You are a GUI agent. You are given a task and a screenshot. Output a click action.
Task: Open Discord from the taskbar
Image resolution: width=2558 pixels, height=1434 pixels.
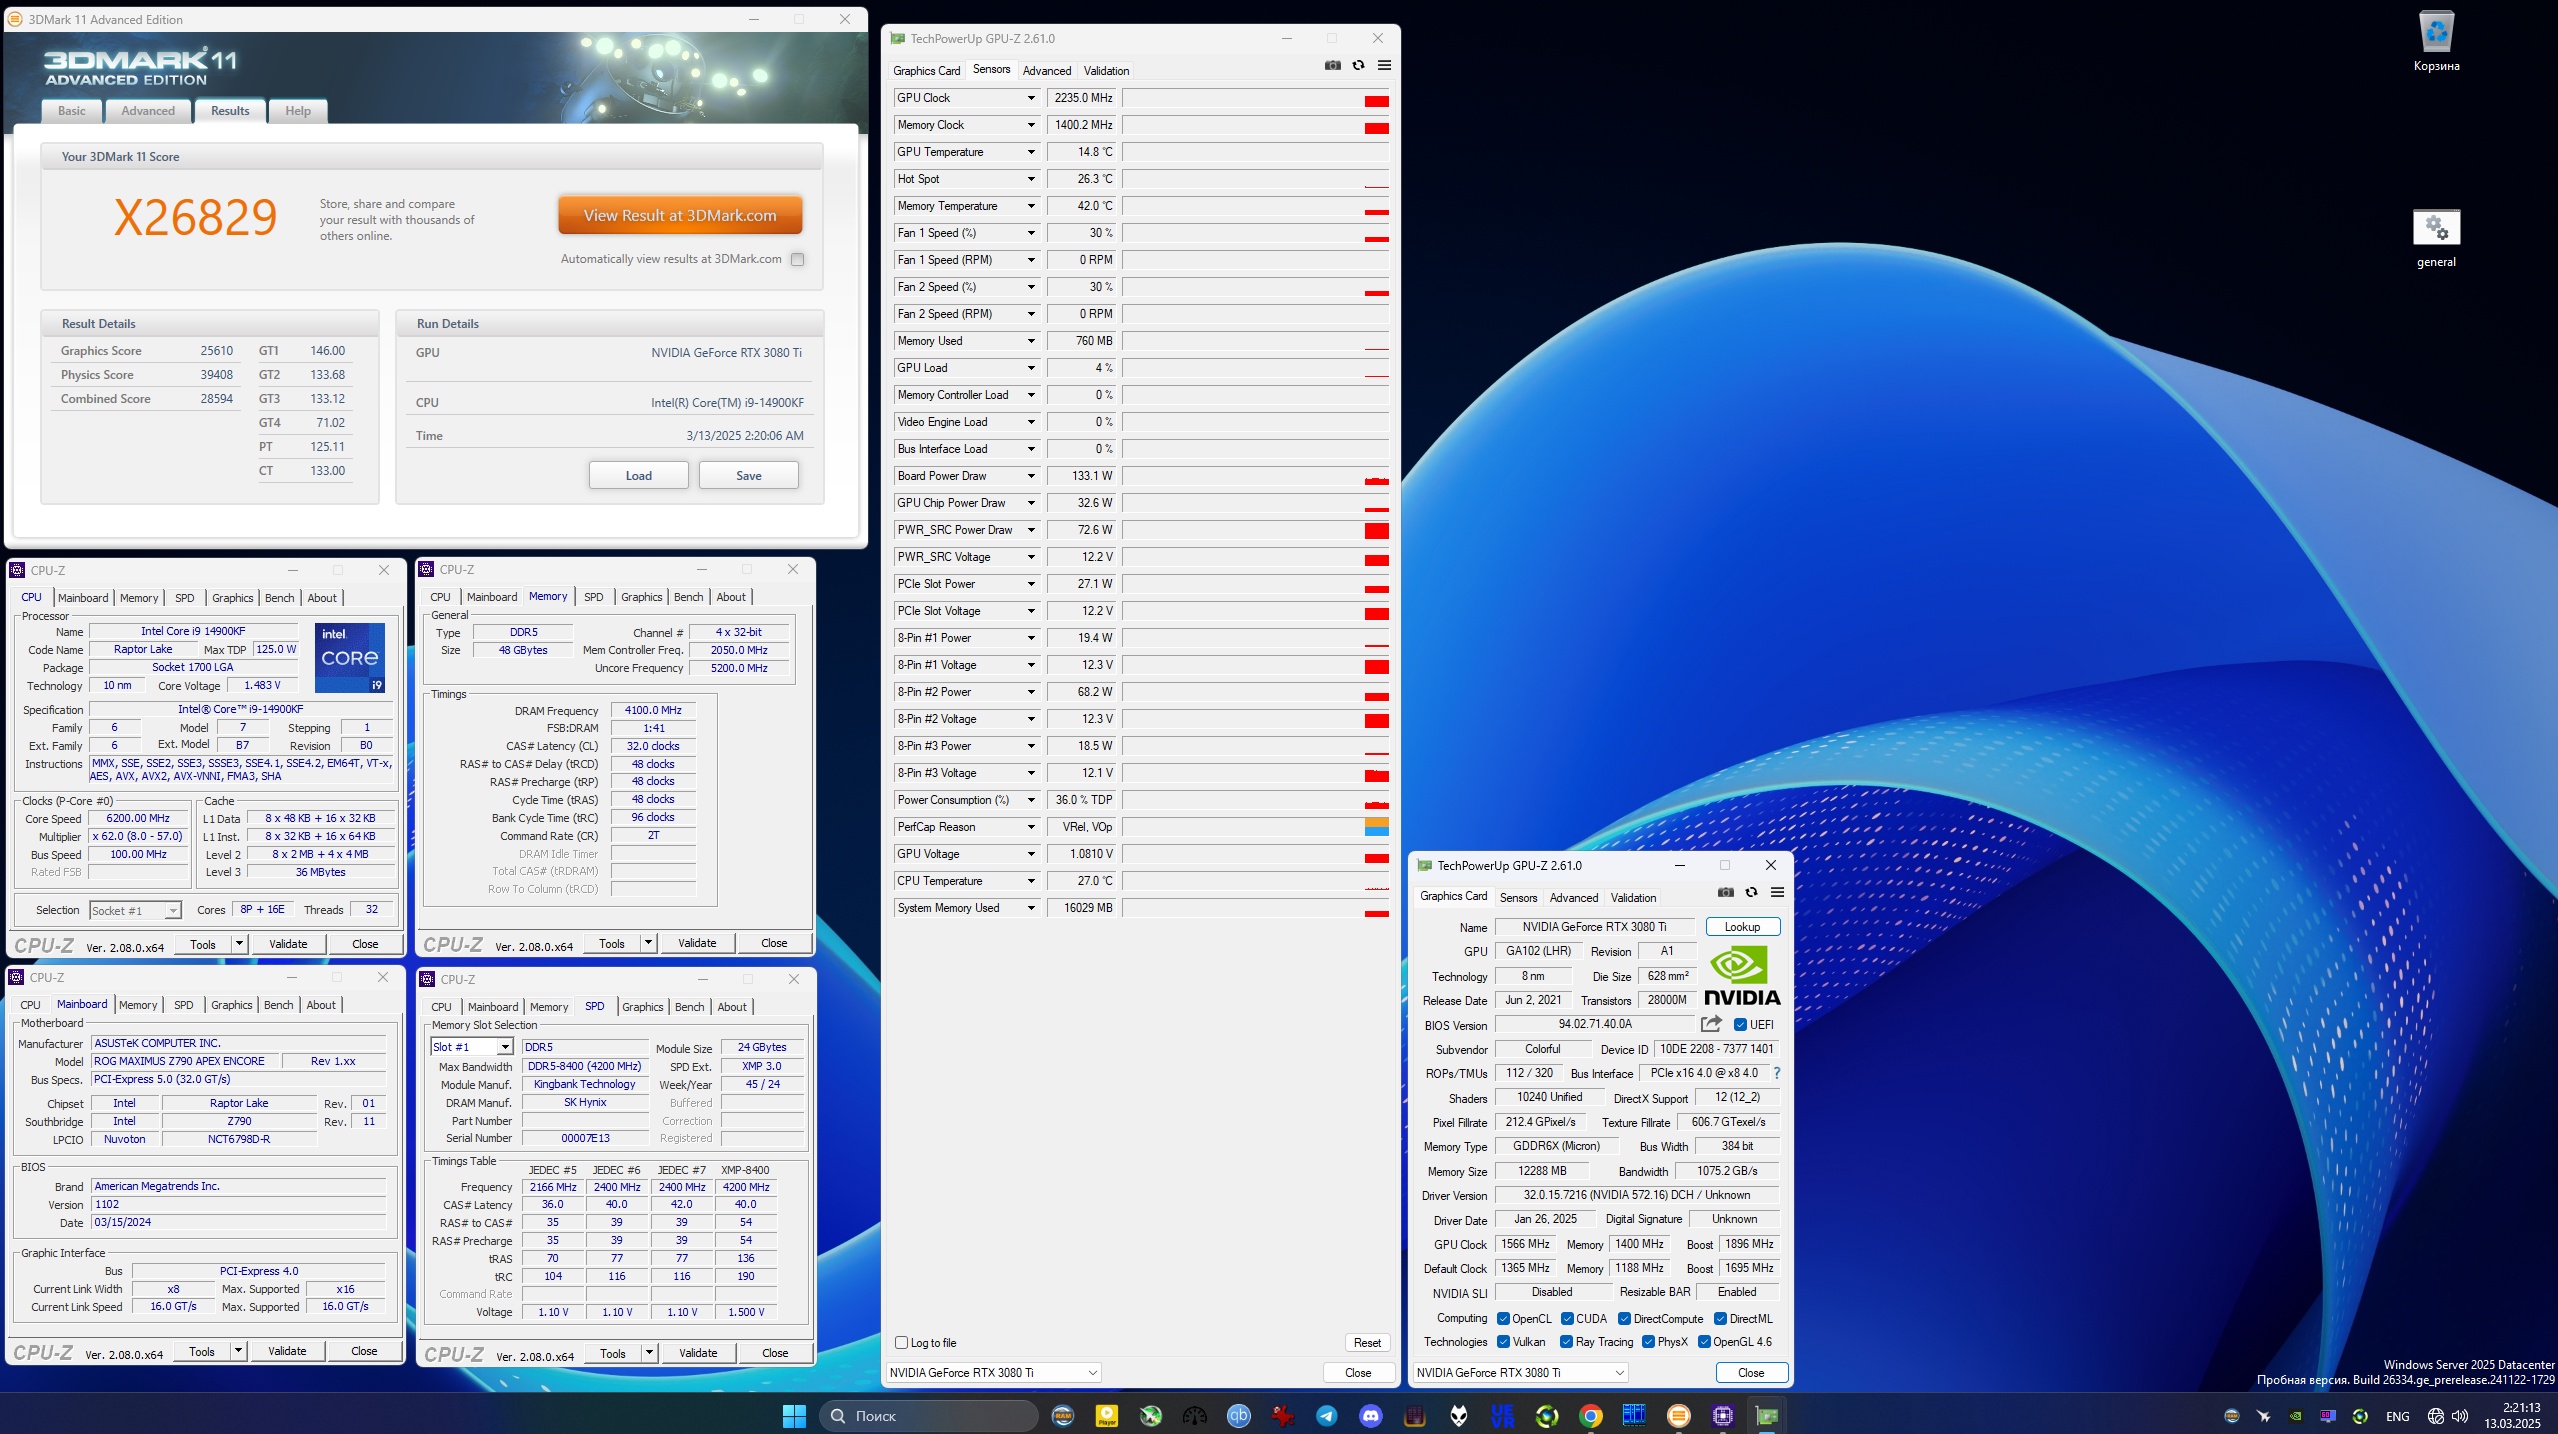(x=1371, y=1415)
